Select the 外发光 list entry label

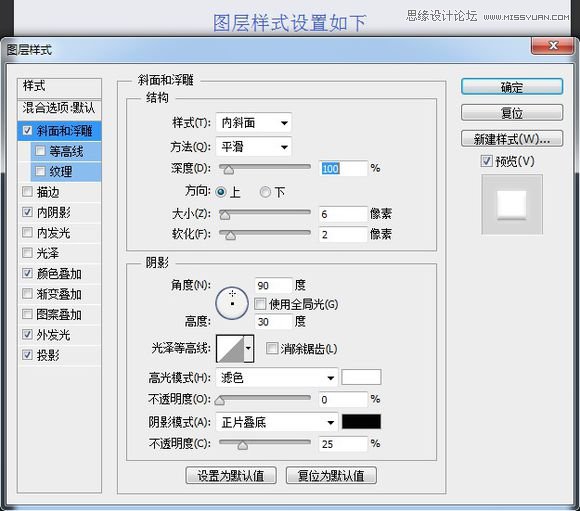[53, 335]
